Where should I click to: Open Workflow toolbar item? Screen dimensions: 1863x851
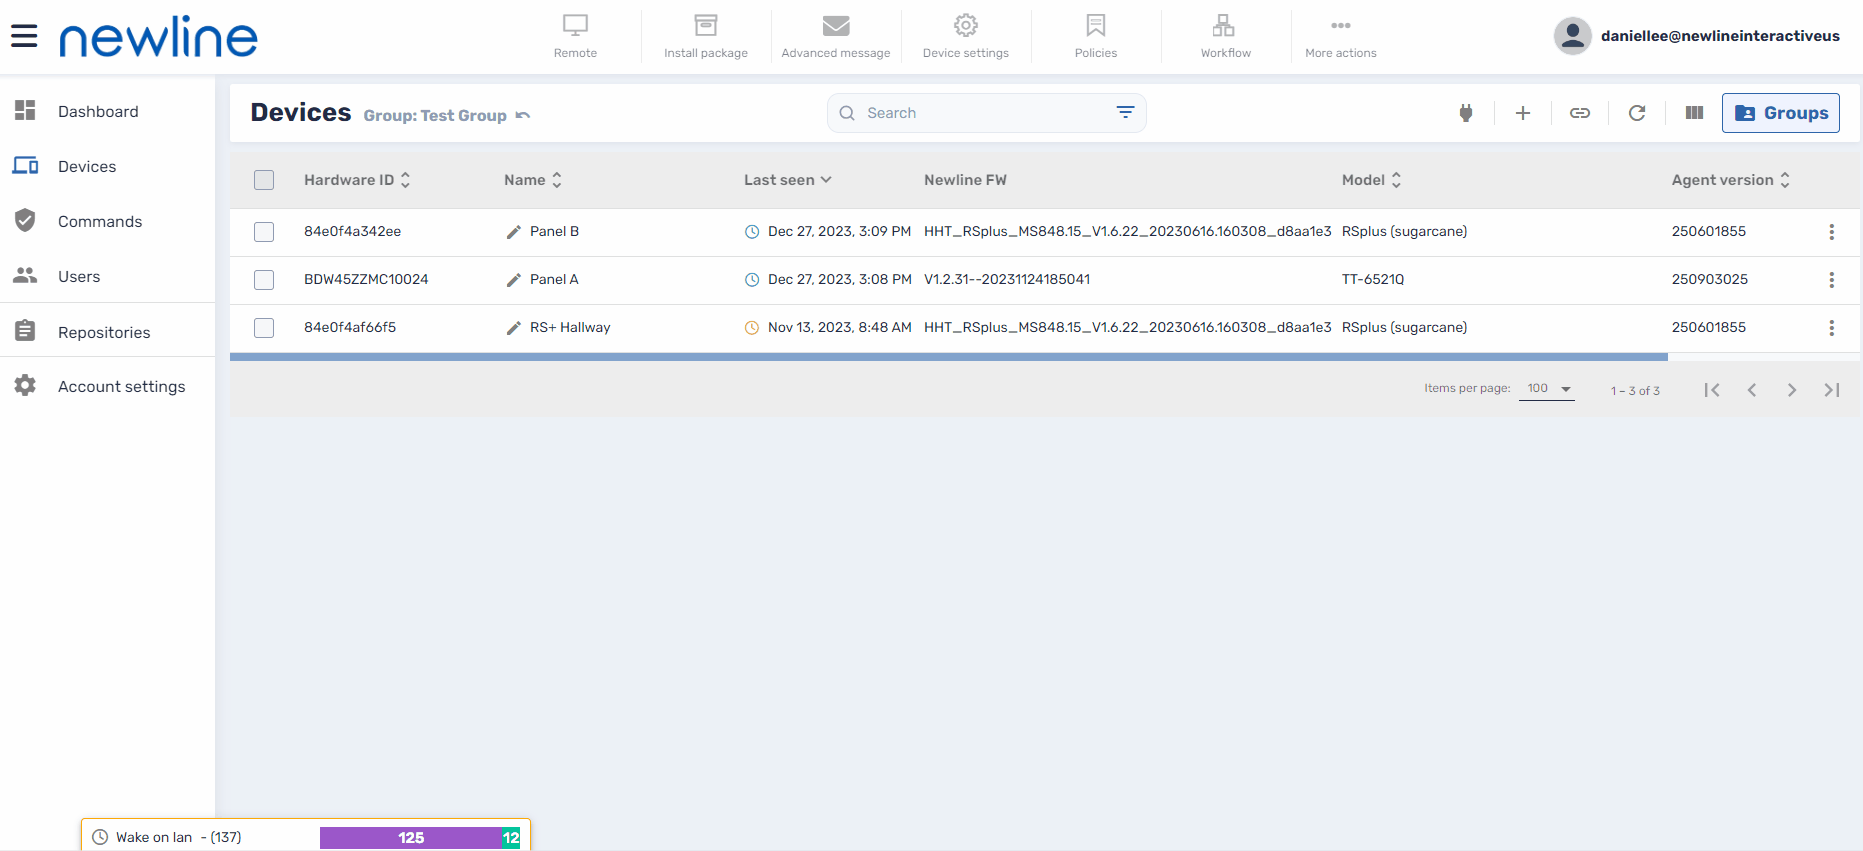pos(1226,36)
